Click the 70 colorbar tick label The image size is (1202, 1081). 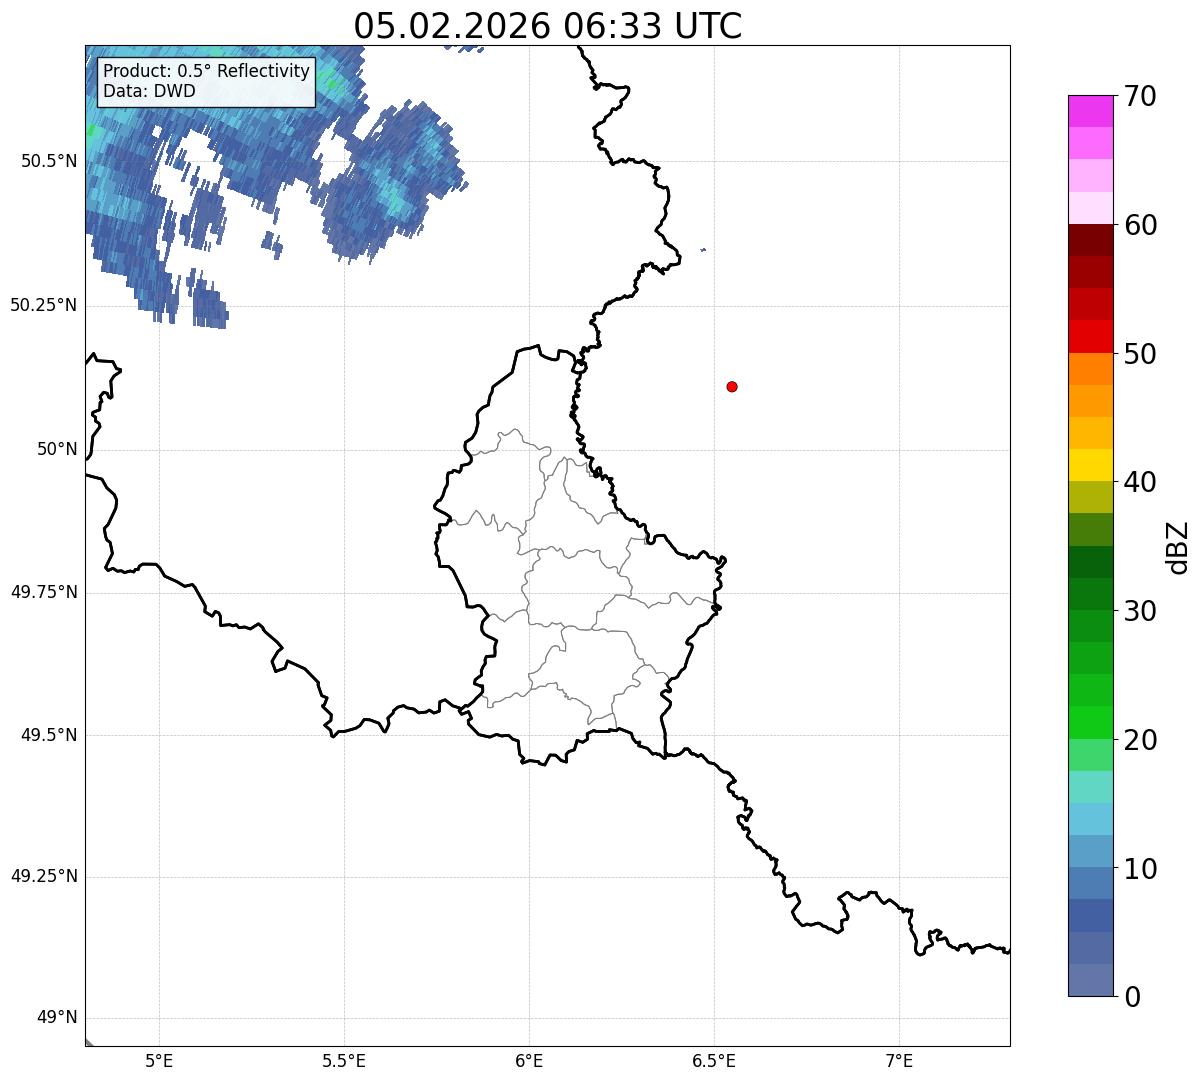pos(1140,97)
